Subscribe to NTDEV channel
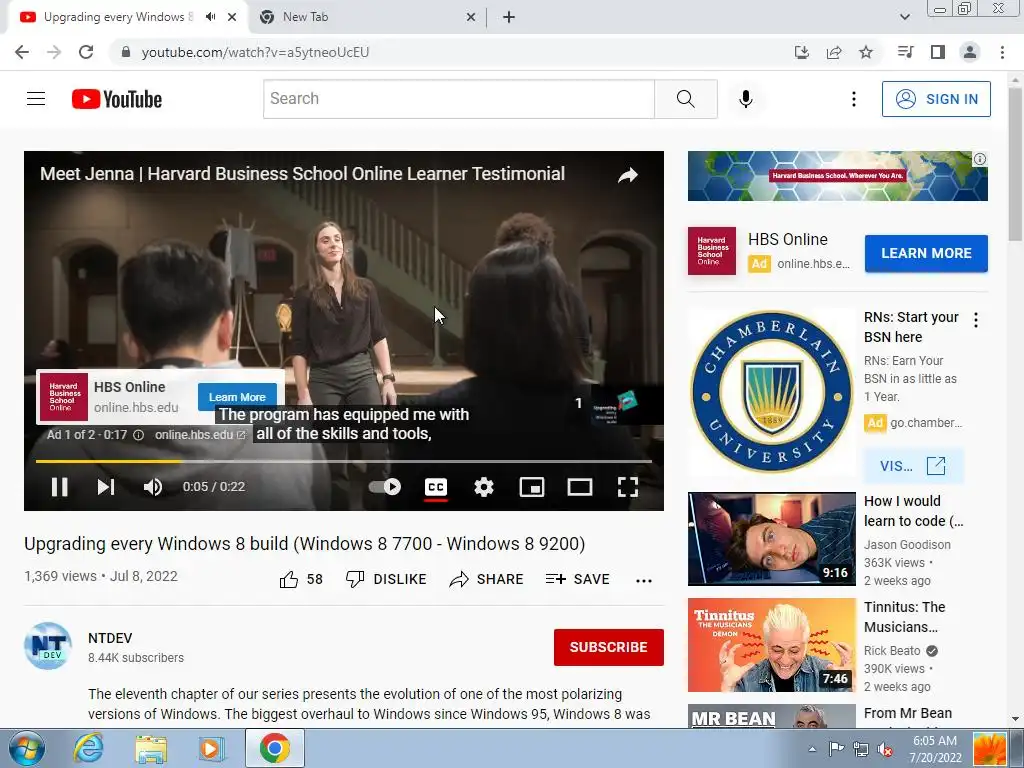Viewport: 1024px width, 768px height. click(609, 647)
